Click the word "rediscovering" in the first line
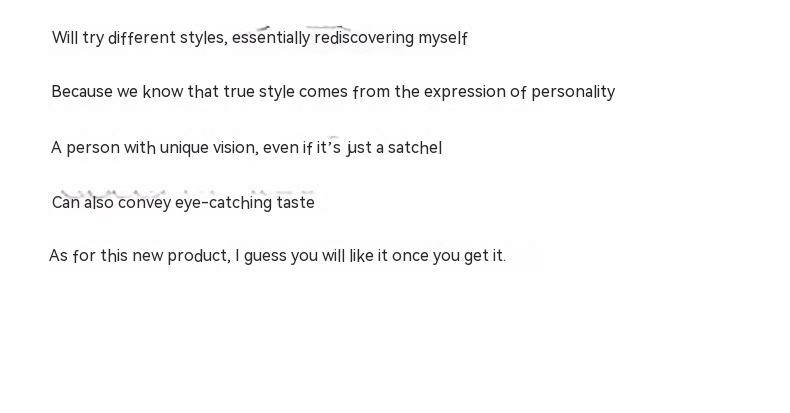This screenshot has width=790, height=413. pos(364,39)
